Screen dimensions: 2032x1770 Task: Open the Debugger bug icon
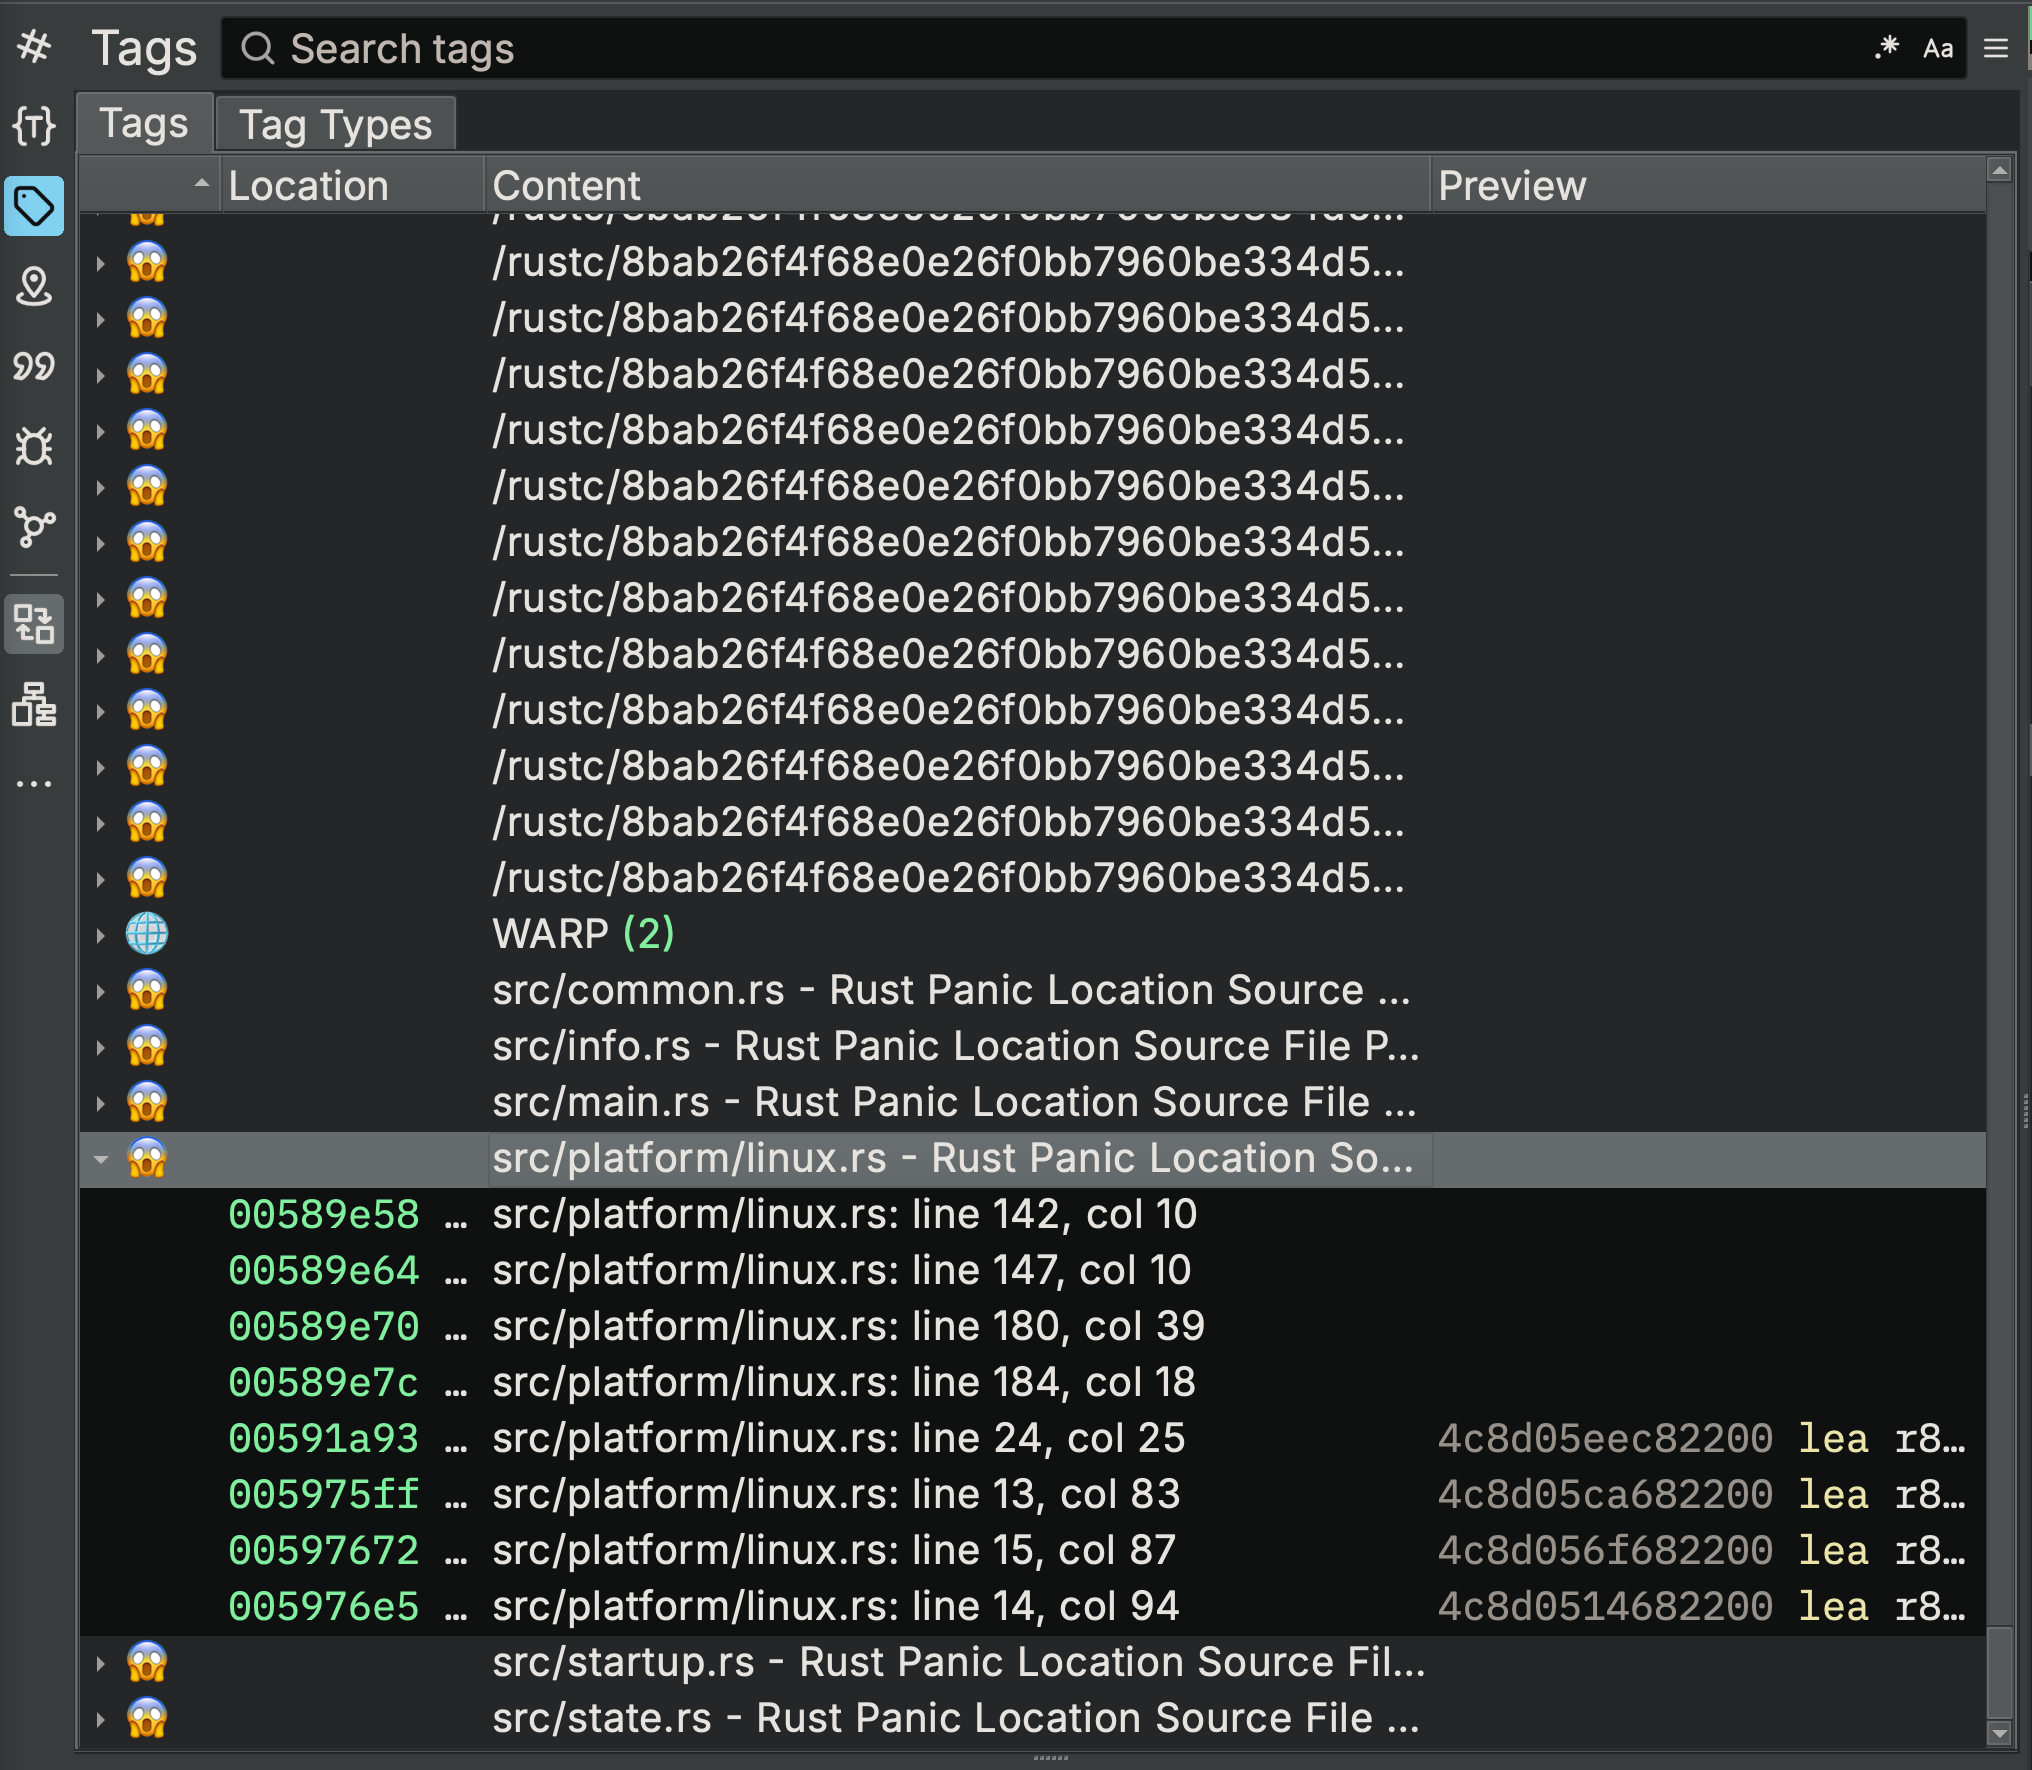point(35,446)
